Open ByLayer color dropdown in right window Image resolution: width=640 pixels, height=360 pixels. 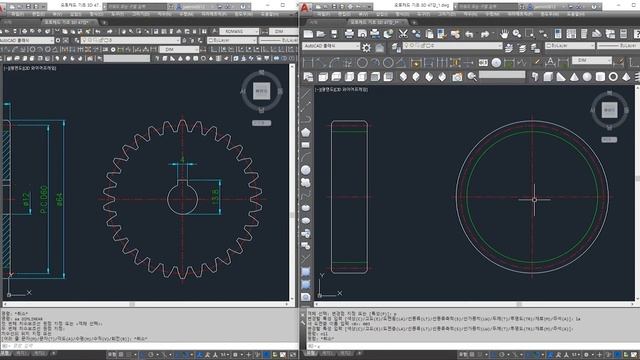click(x=570, y=46)
